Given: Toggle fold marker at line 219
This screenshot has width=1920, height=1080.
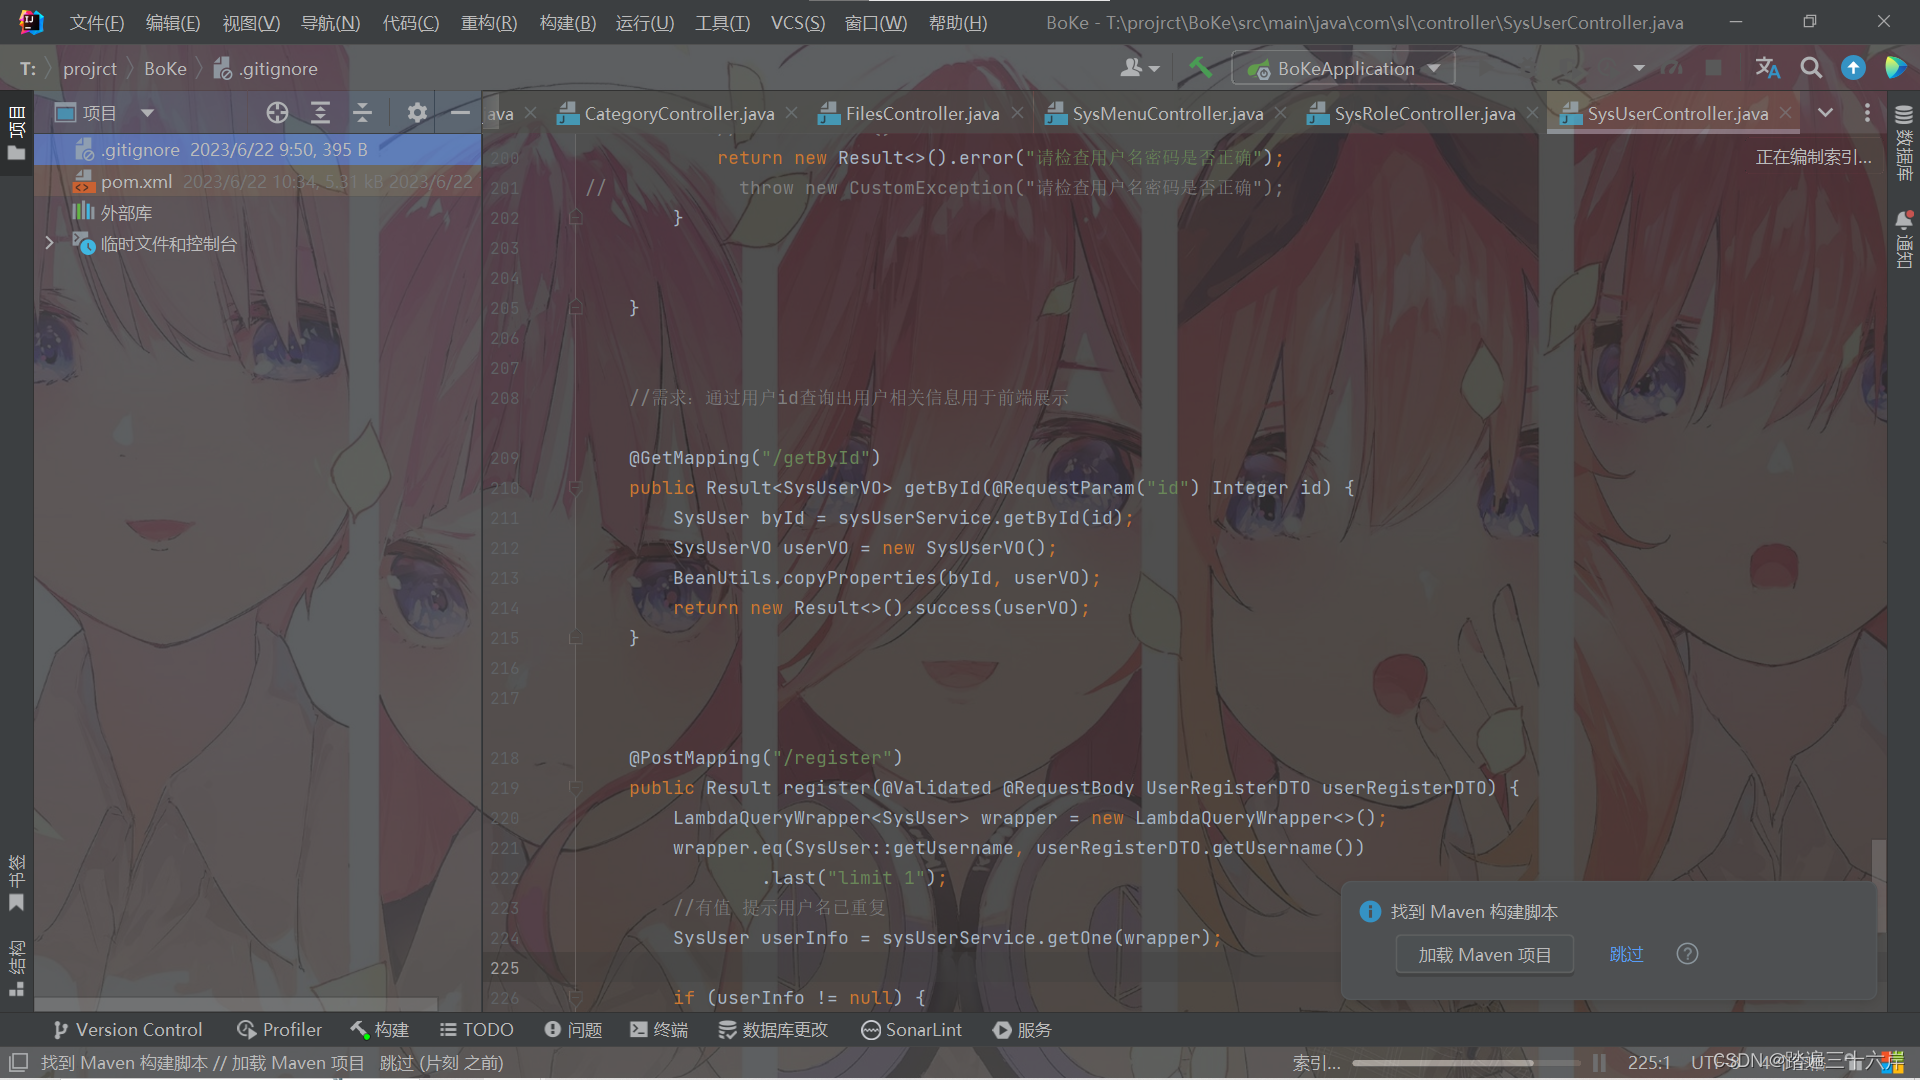Looking at the screenshot, I should pos(575,788).
